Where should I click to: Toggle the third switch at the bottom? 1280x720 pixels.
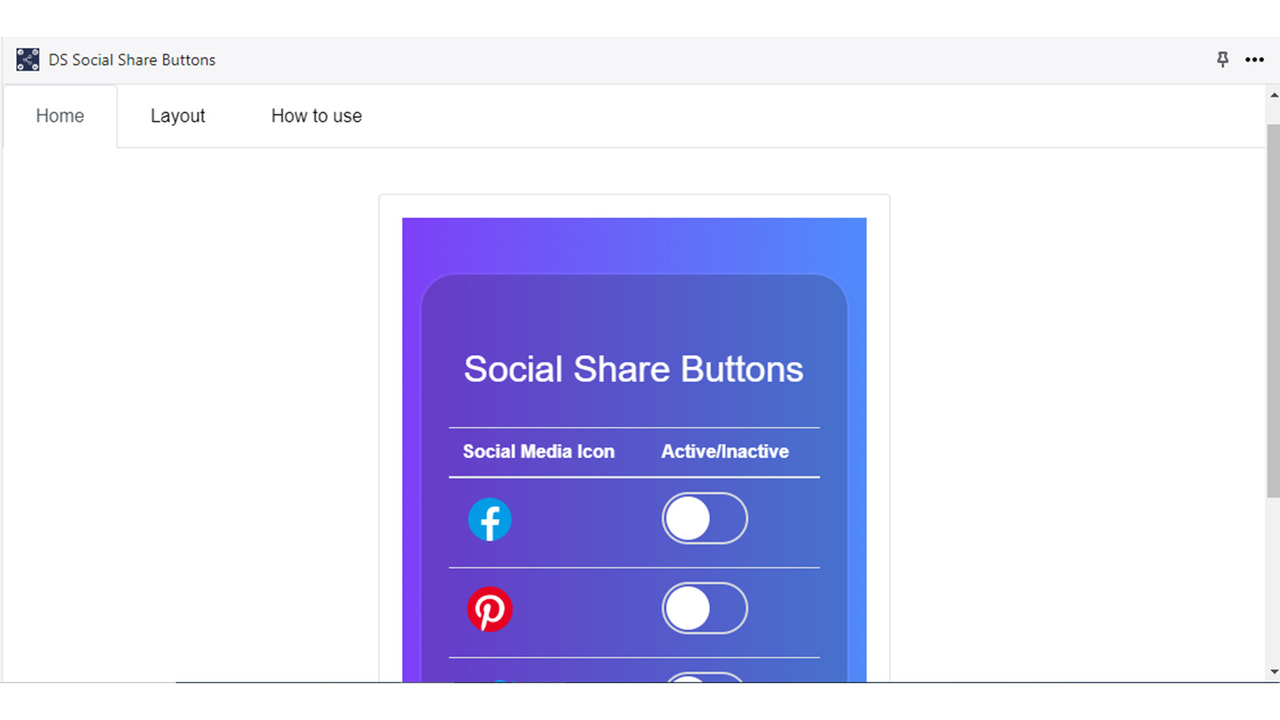[705, 680]
